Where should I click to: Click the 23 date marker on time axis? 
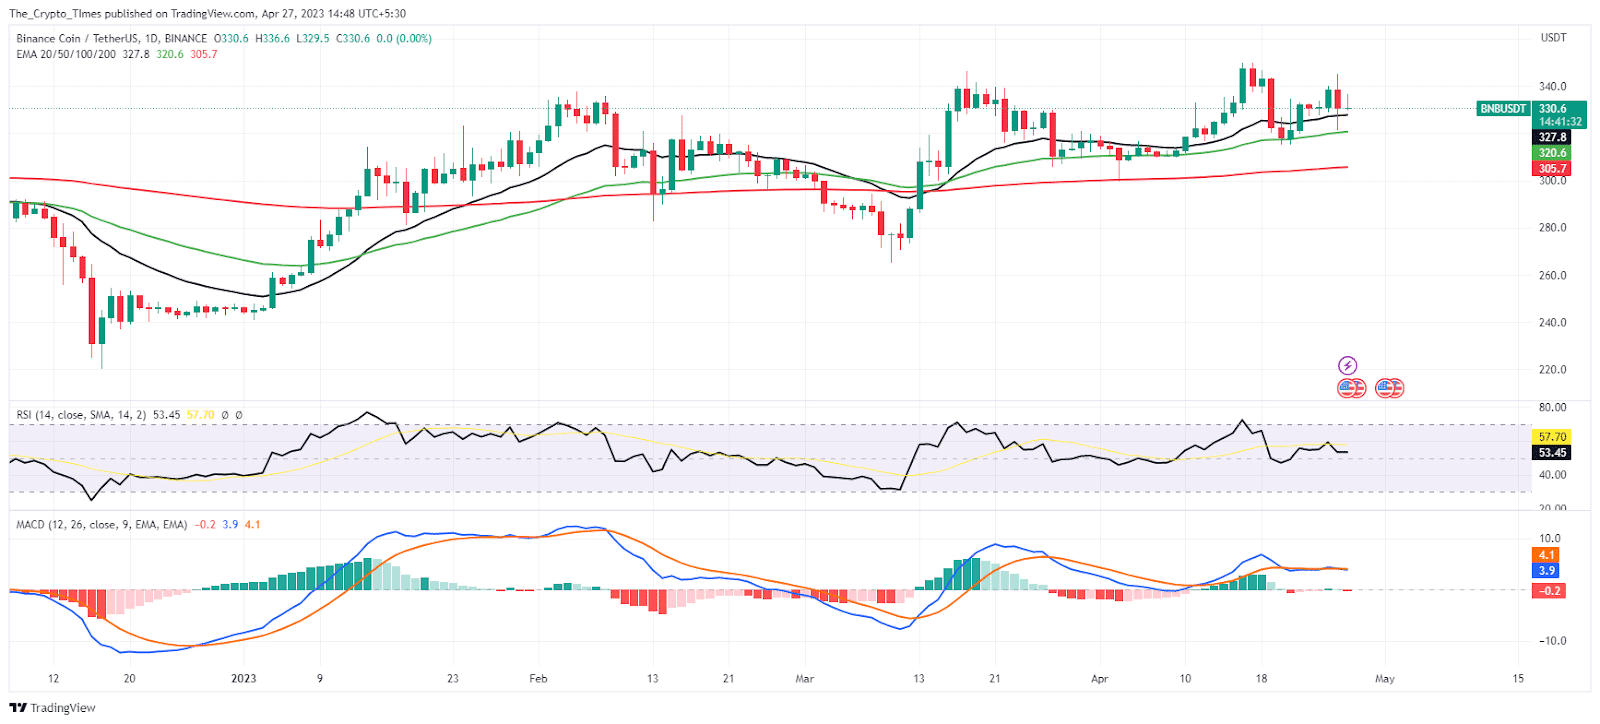[453, 678]
